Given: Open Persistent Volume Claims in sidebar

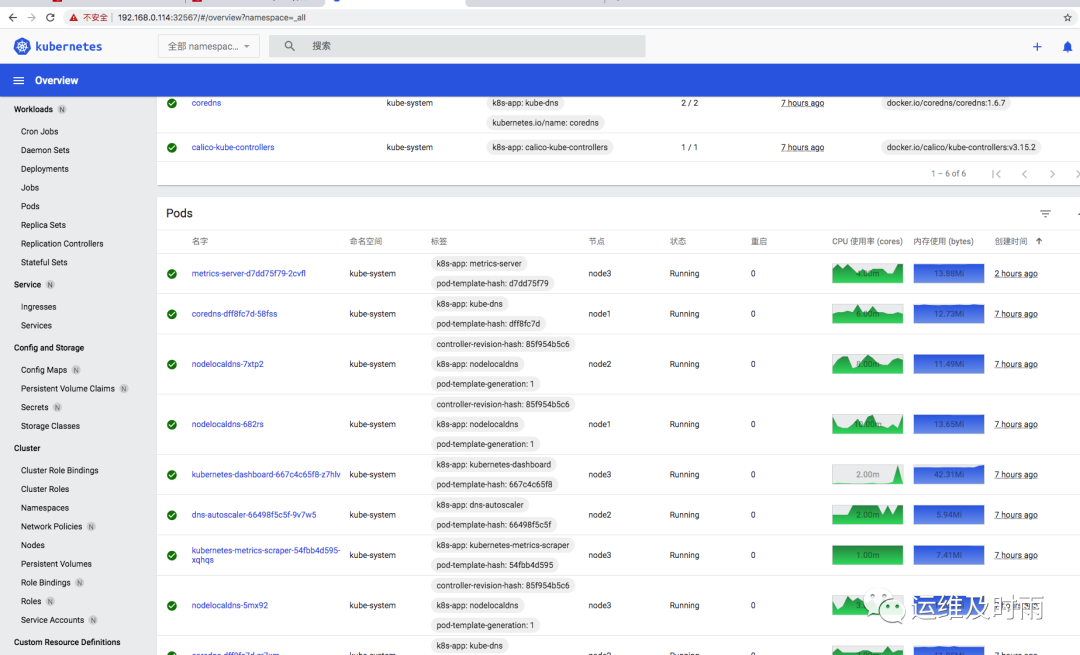Looking at the screenshot, I should pyautogui.click(x=68, y=388).
